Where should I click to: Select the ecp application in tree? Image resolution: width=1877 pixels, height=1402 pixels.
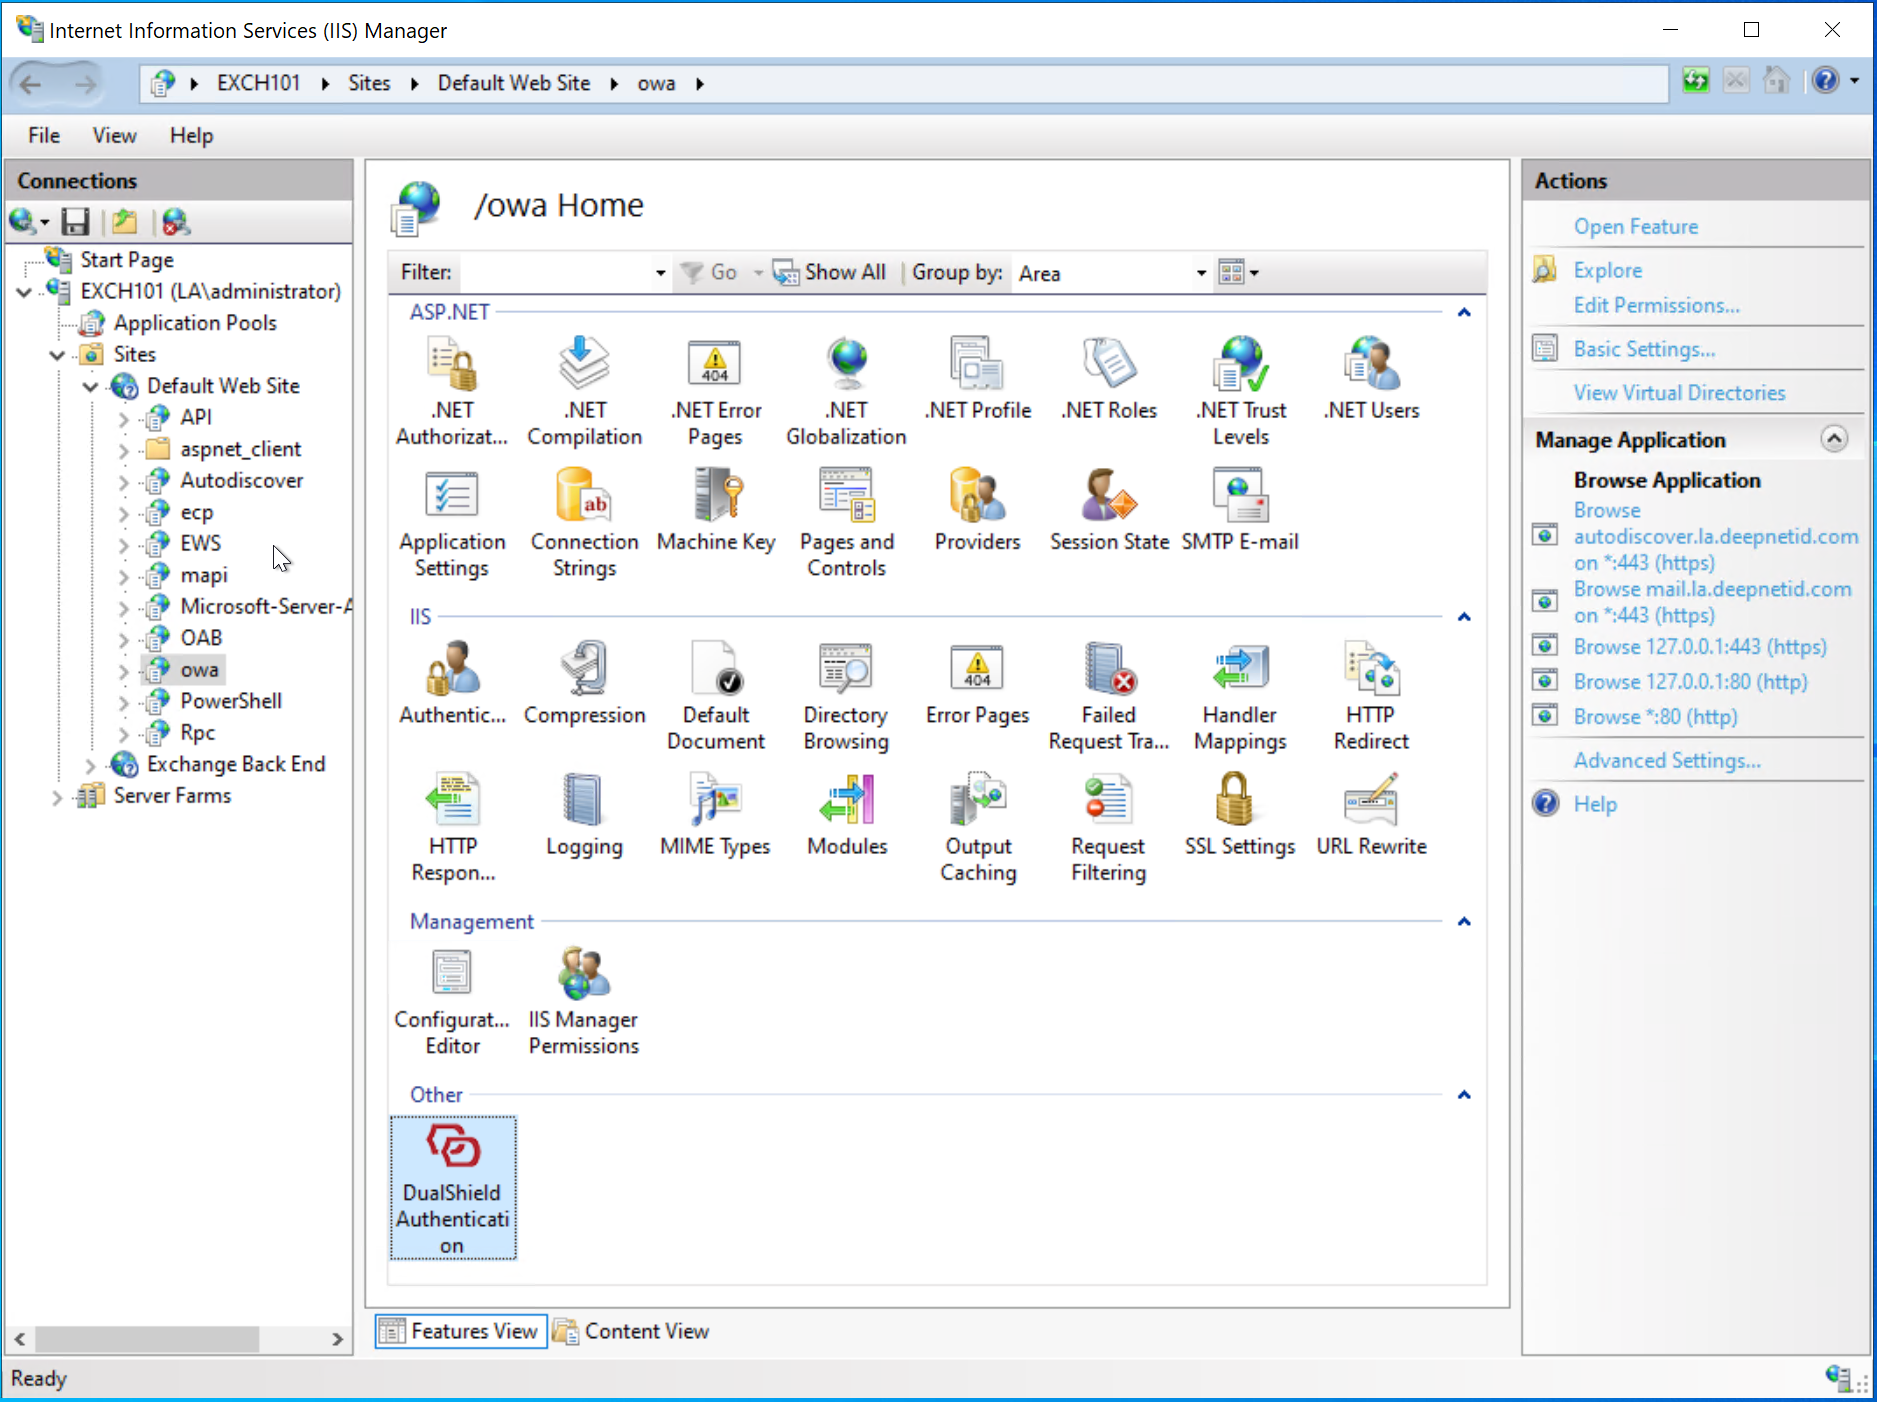196,512
